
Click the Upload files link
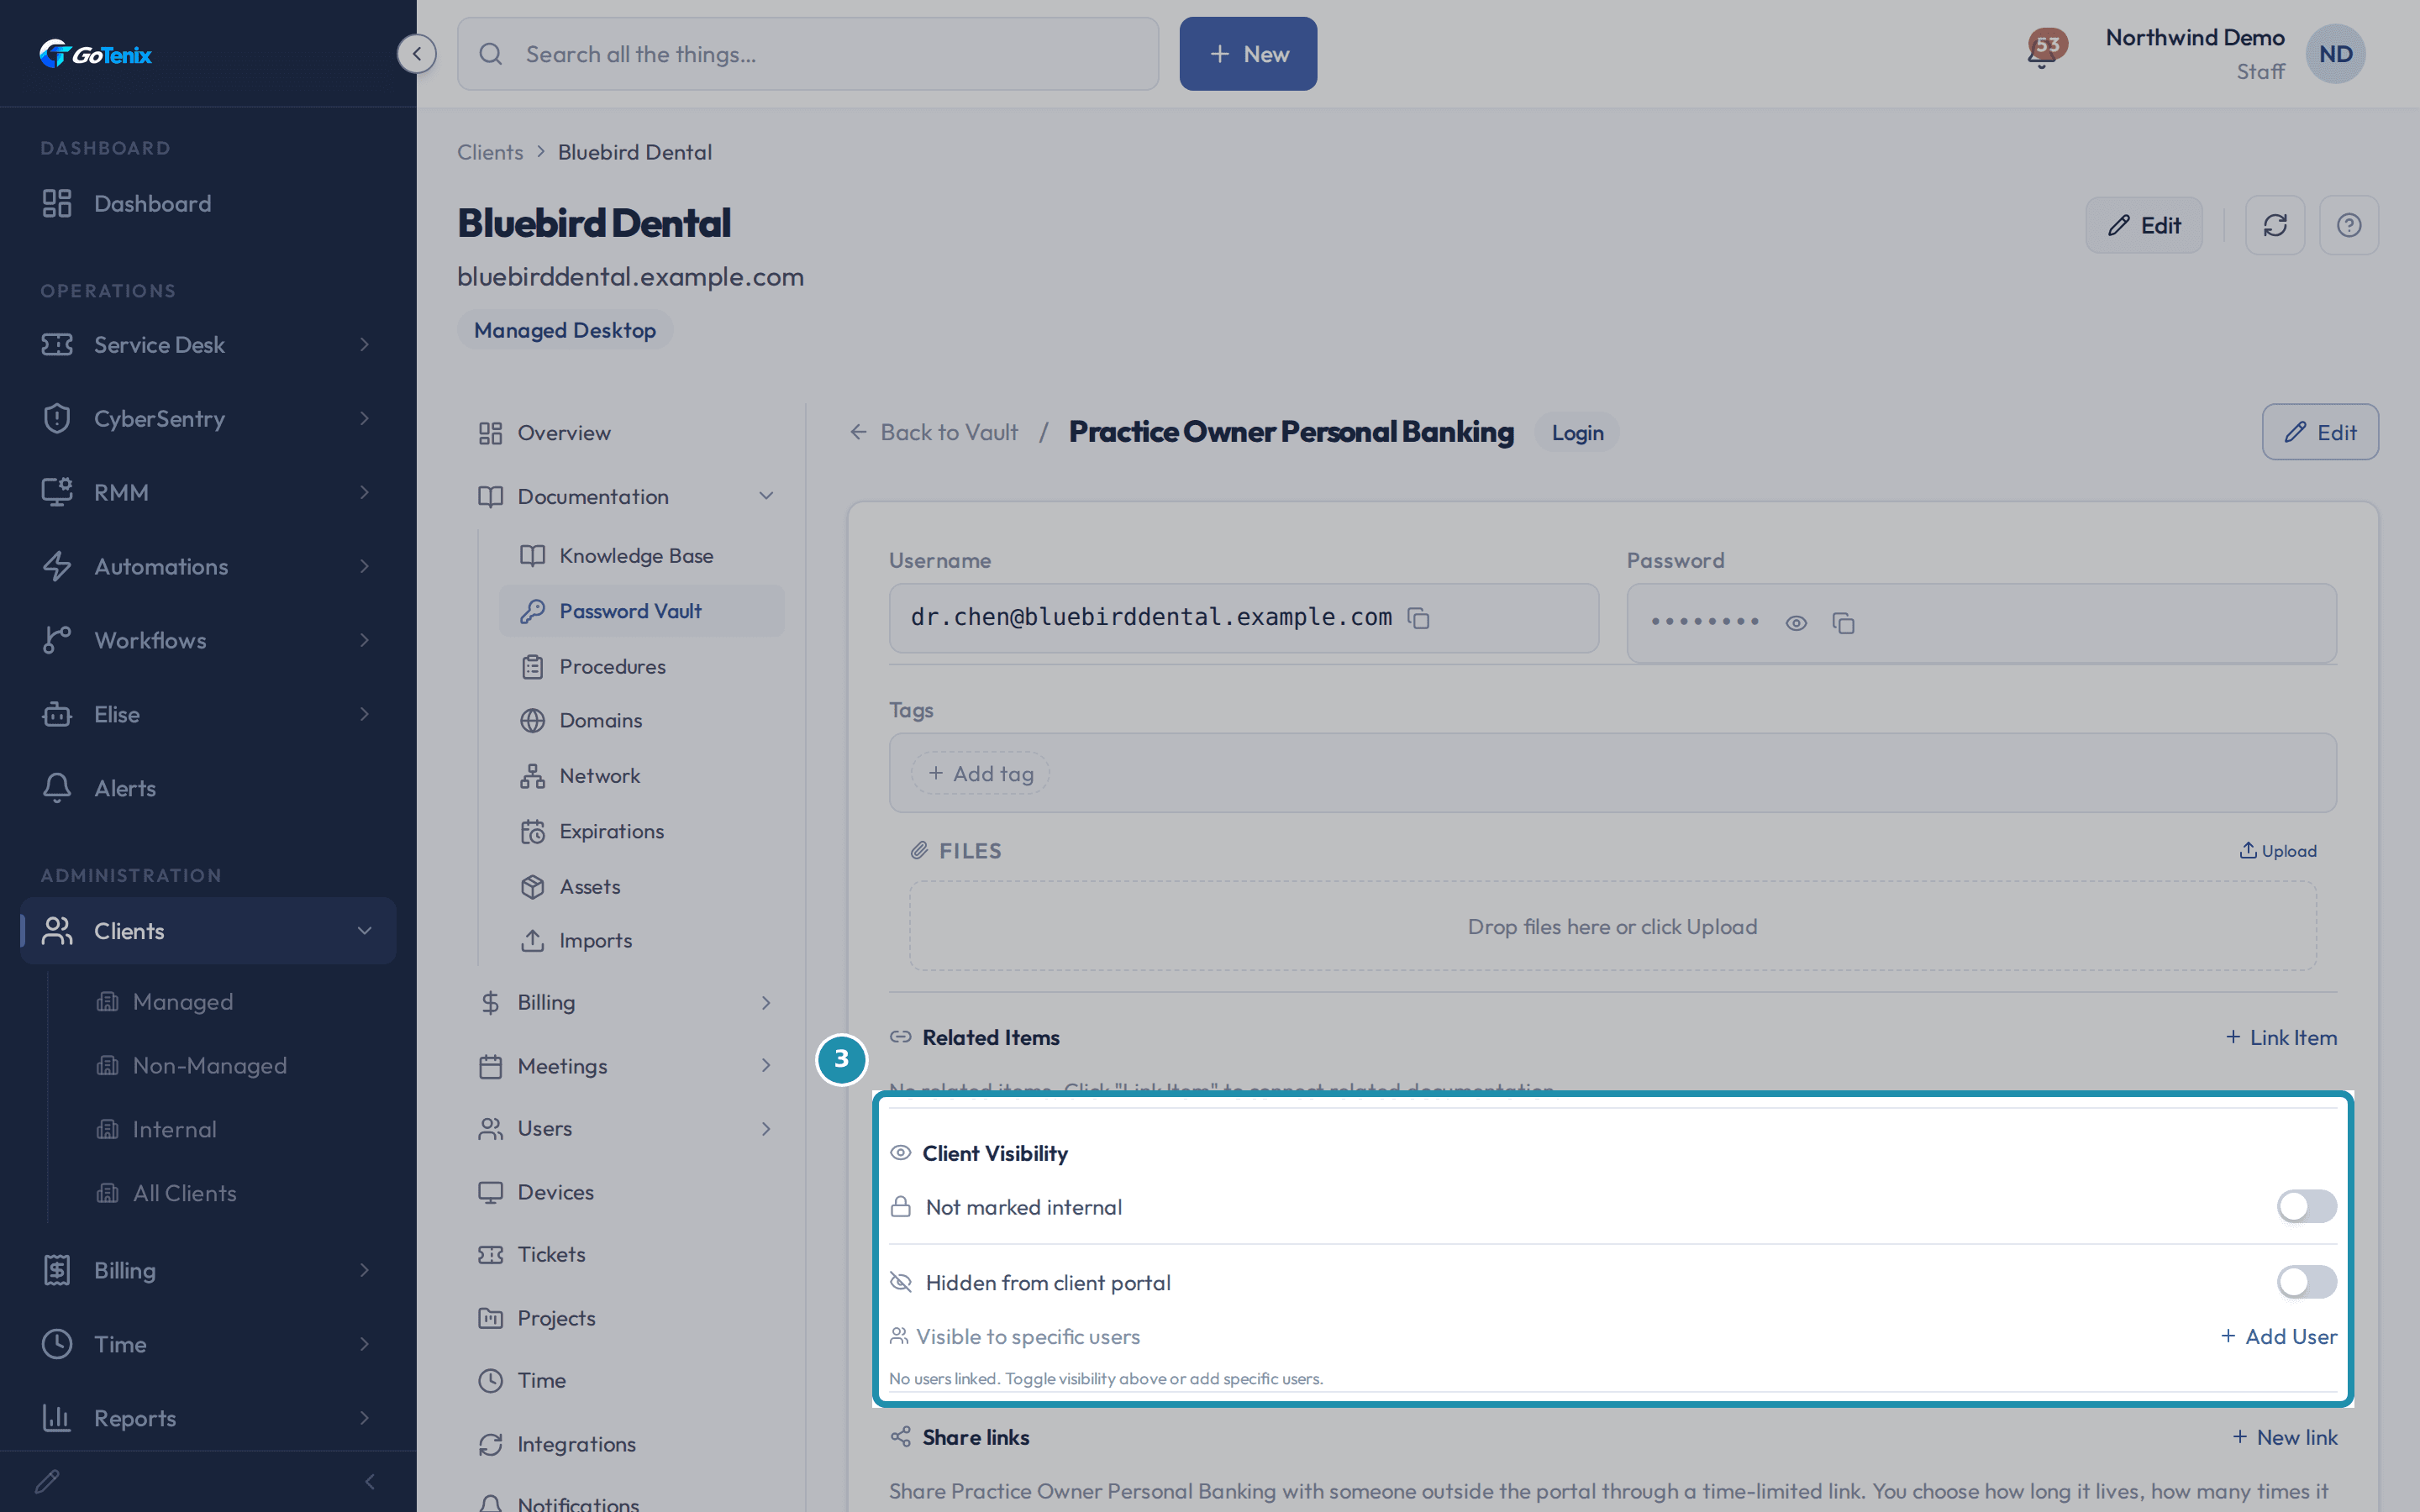[2277, 851]
